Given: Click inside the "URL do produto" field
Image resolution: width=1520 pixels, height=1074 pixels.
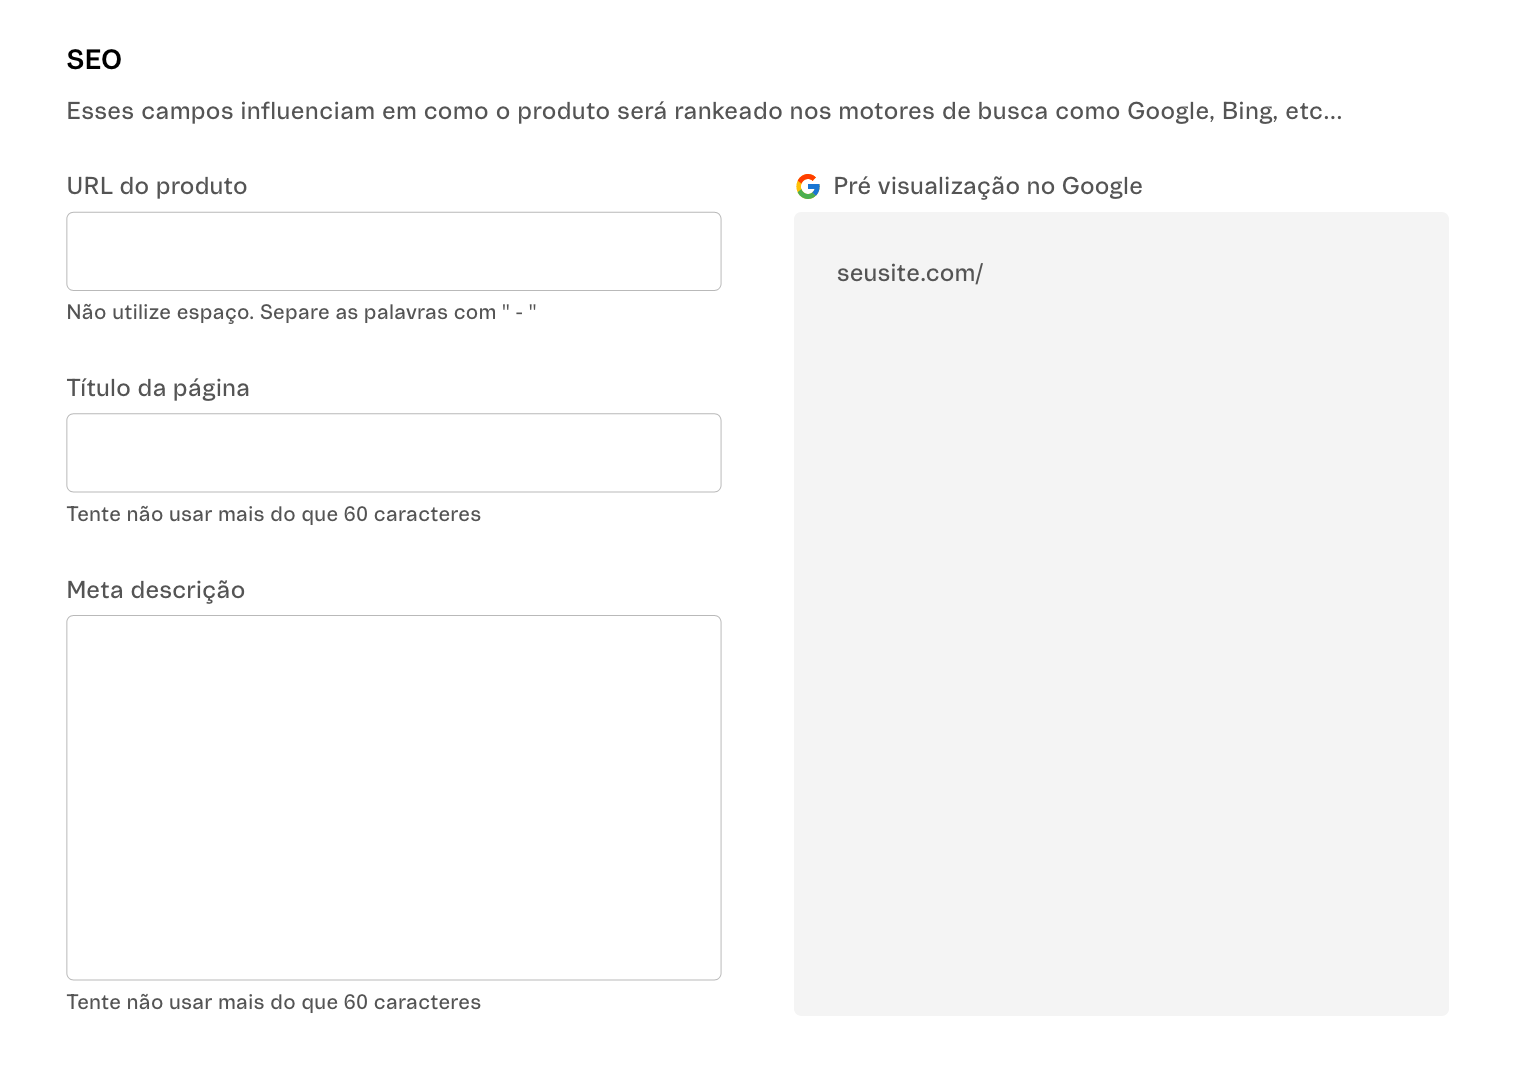Looking at the screenshot, I should (393, 251).
